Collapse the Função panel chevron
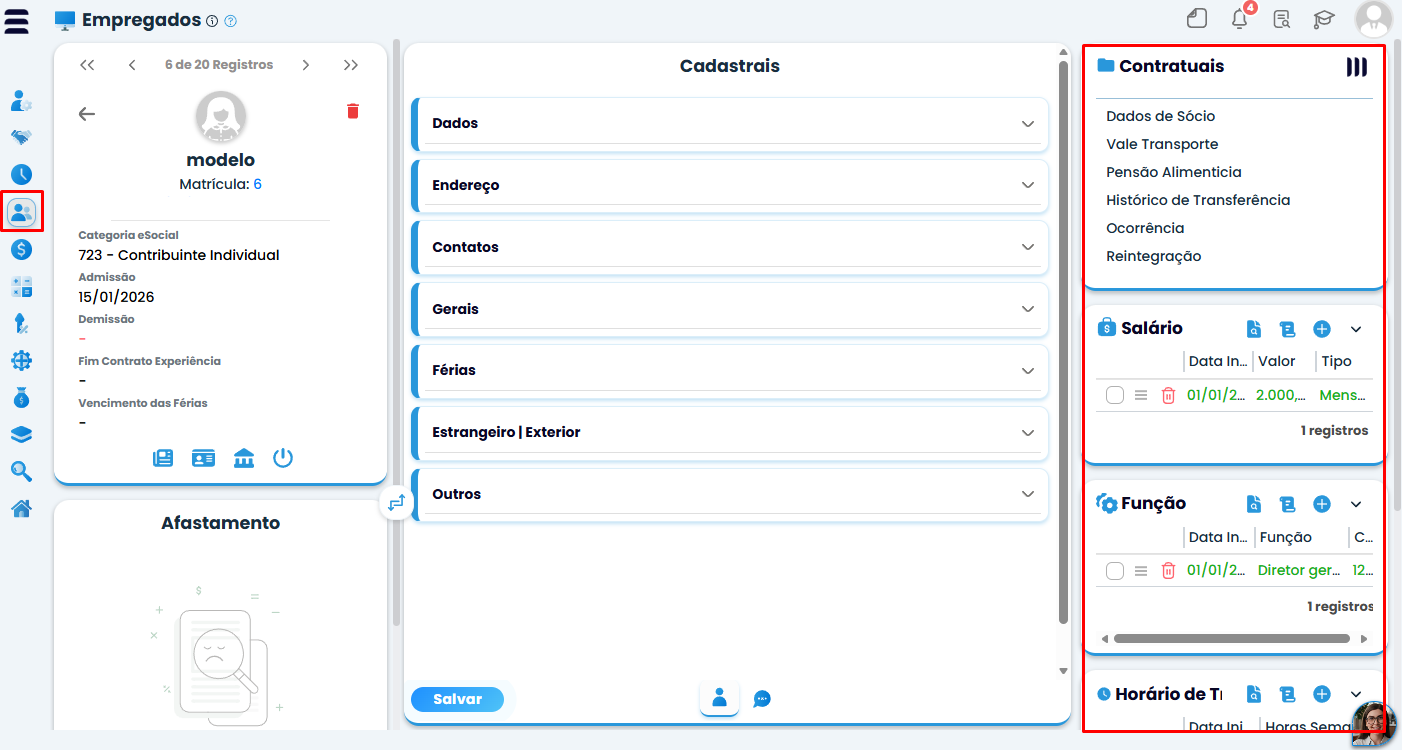Screen dimensions: 1402x750 point(1356,504)
